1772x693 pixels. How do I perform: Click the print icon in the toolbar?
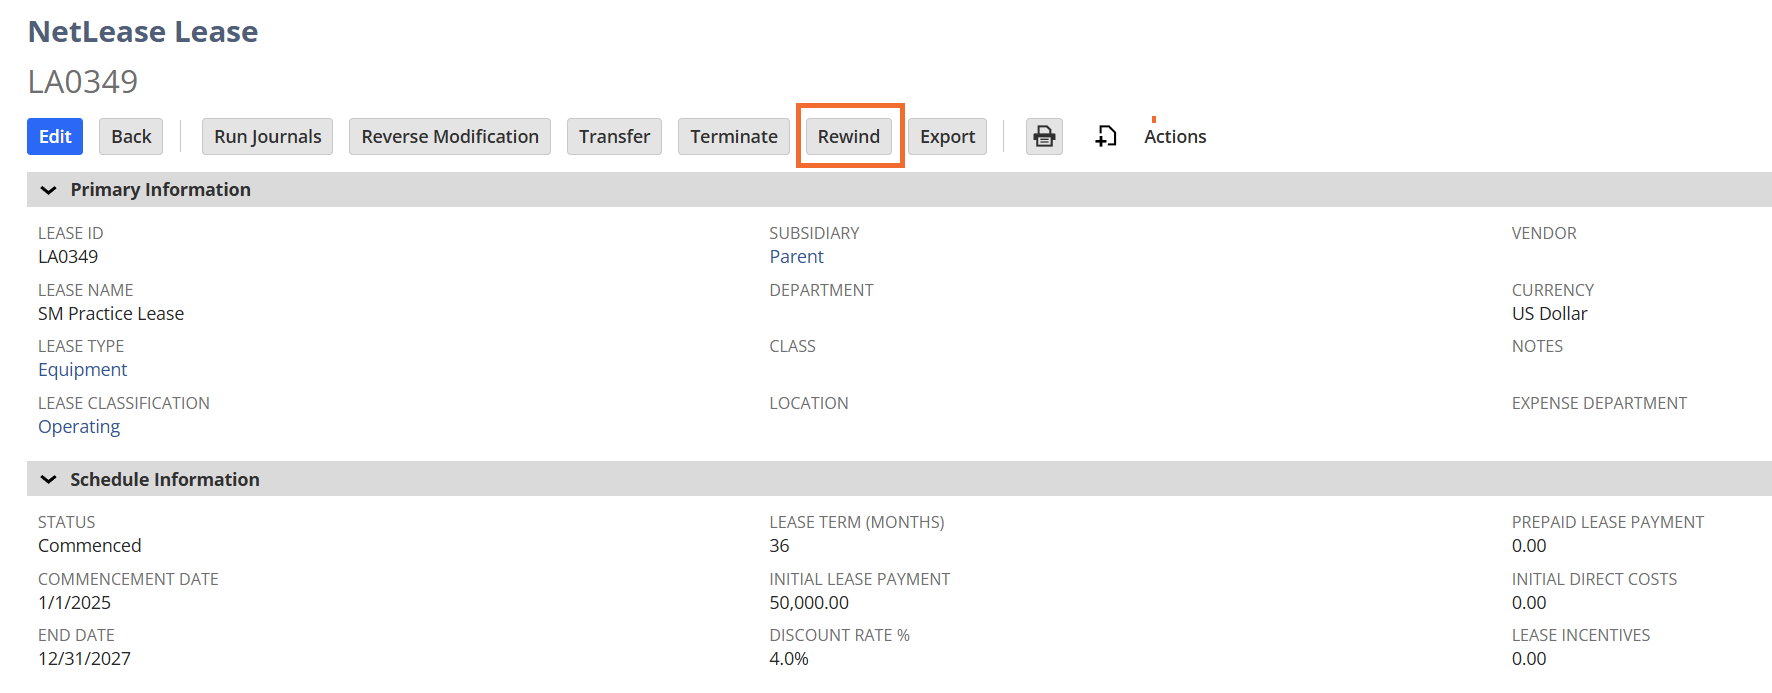click(1044, 136)
